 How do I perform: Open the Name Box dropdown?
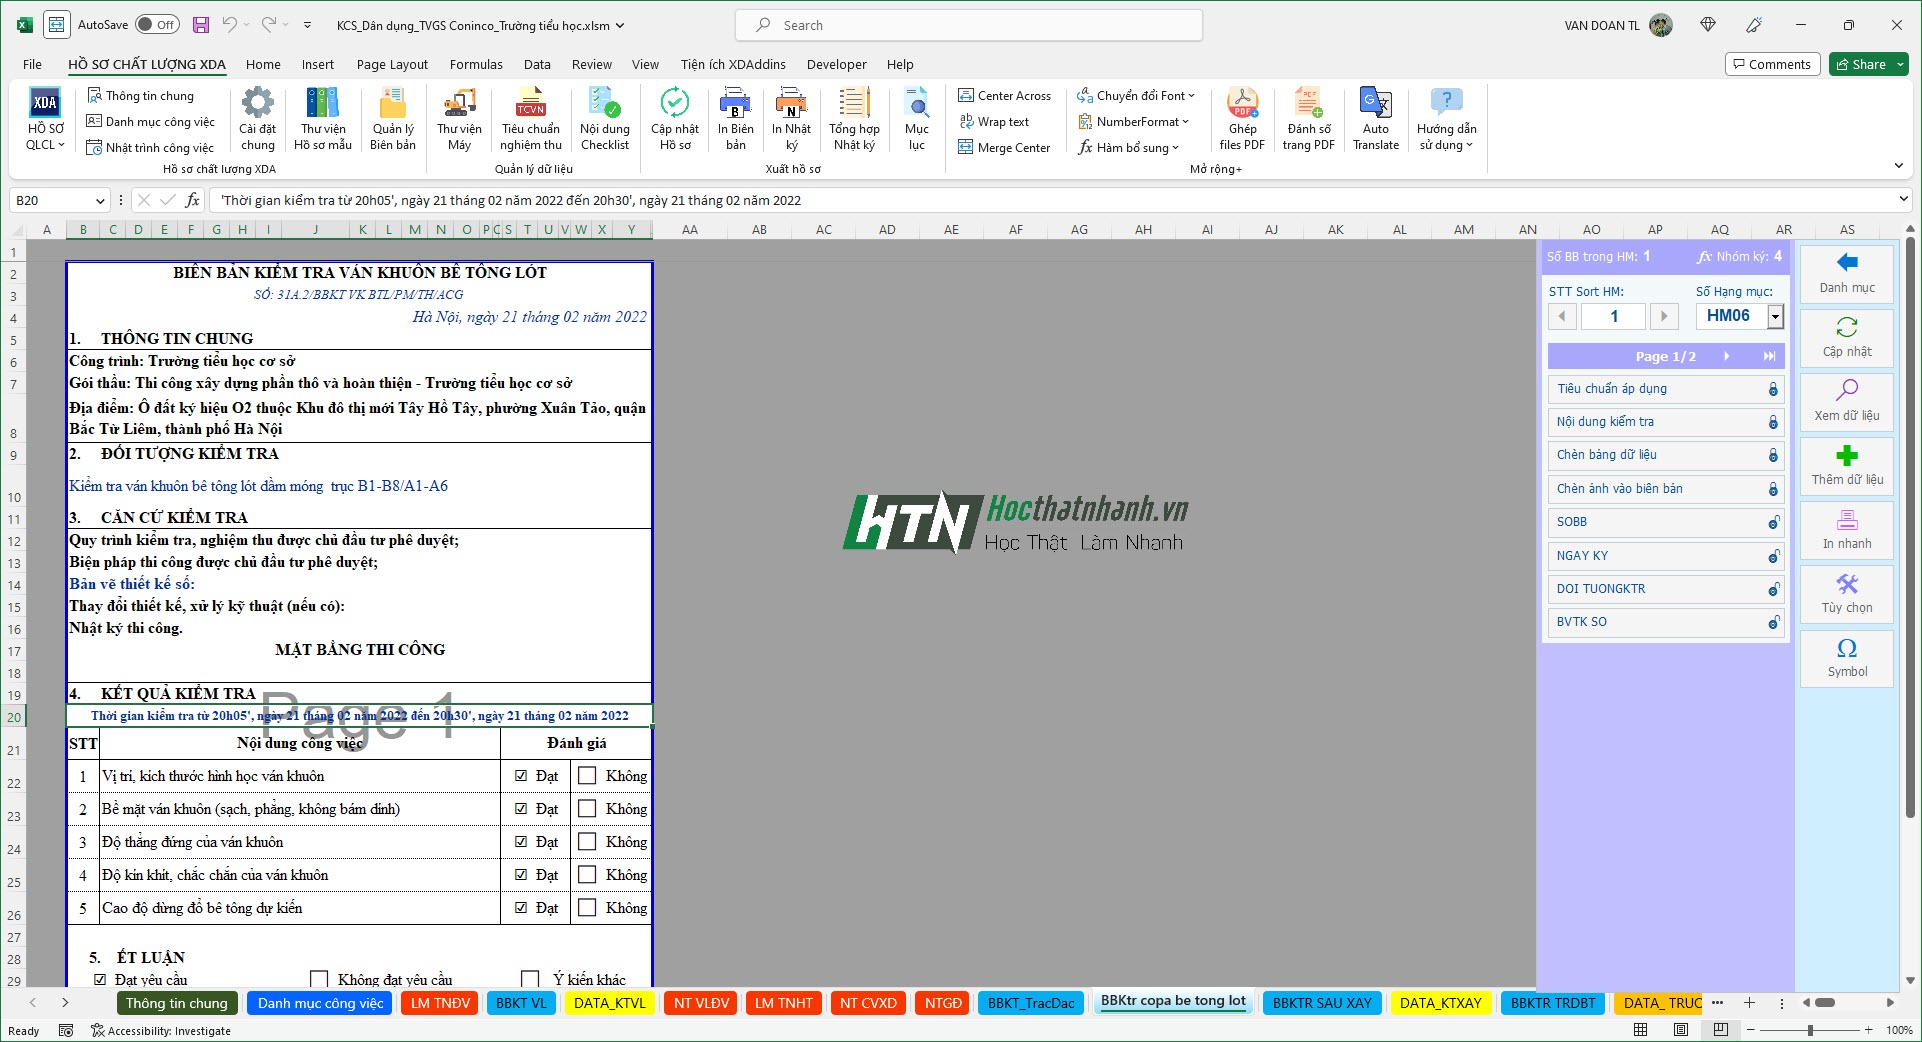pyautogui.click(x=101, y=200)
